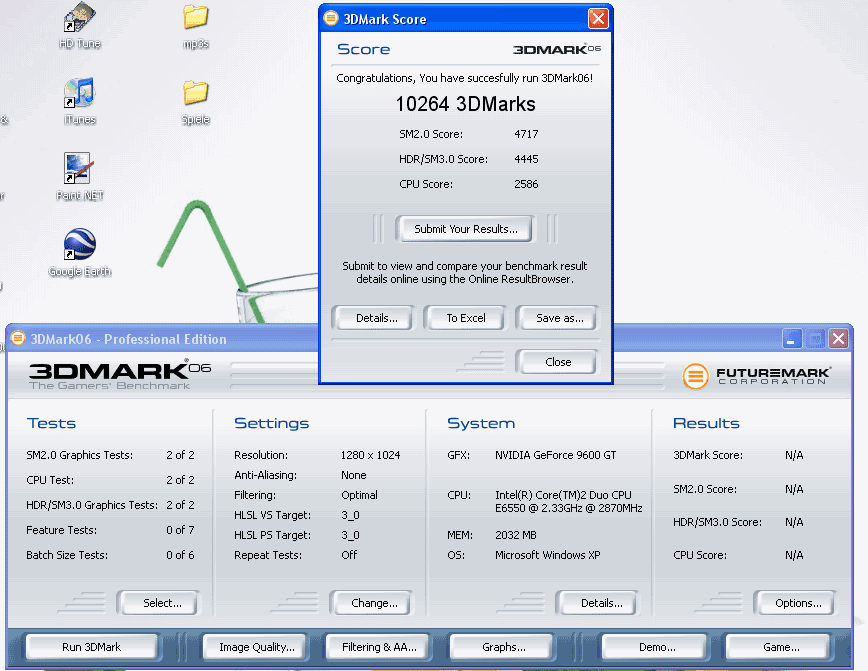Click the Tests section heading
The width and height of the screenshot is (868, 671).
coord(51,423)
